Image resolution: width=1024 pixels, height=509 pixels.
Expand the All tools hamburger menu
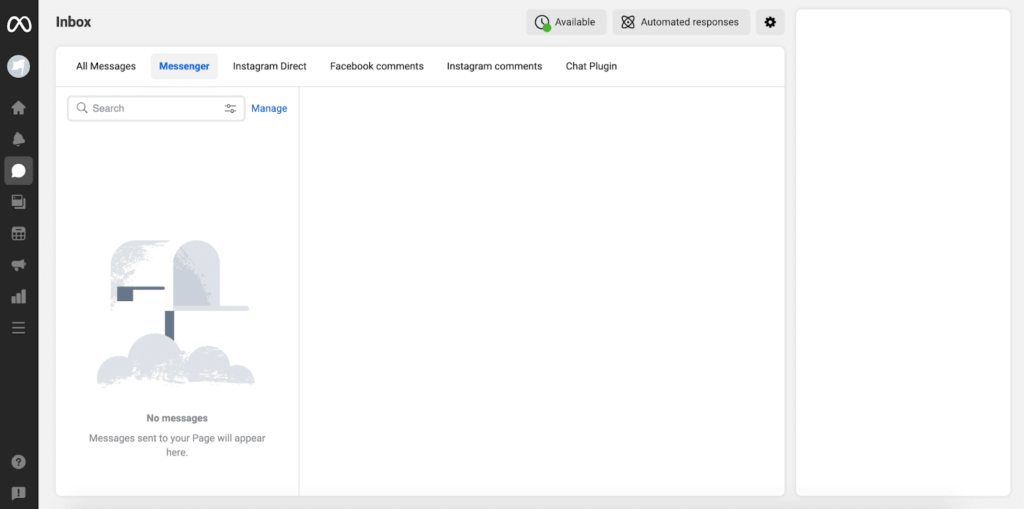tap(18, 328)
